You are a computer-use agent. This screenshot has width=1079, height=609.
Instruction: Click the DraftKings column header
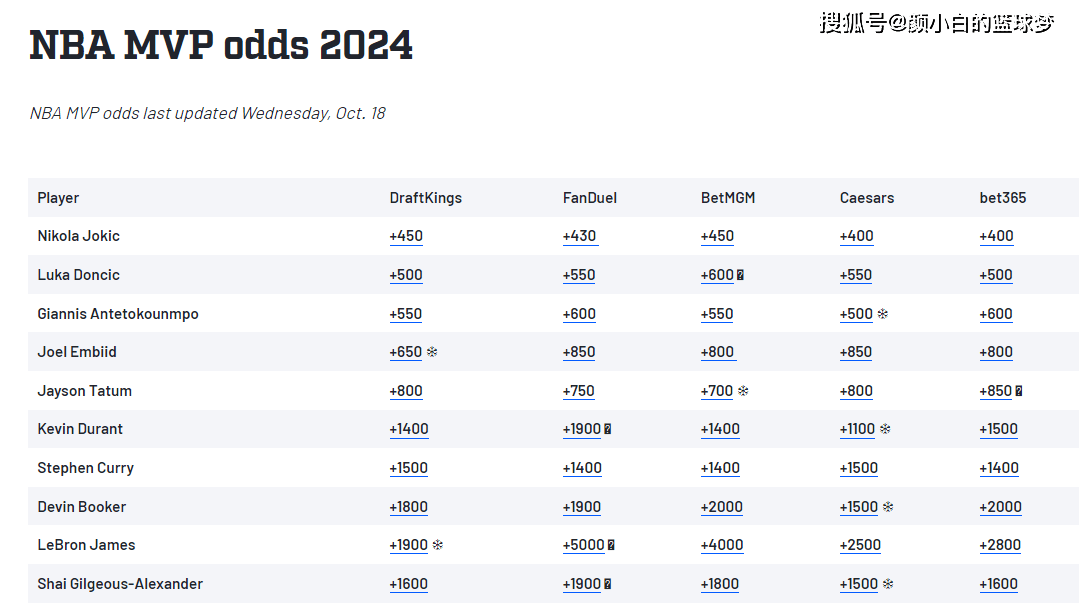pyautogui.click(x=425, y=198)
